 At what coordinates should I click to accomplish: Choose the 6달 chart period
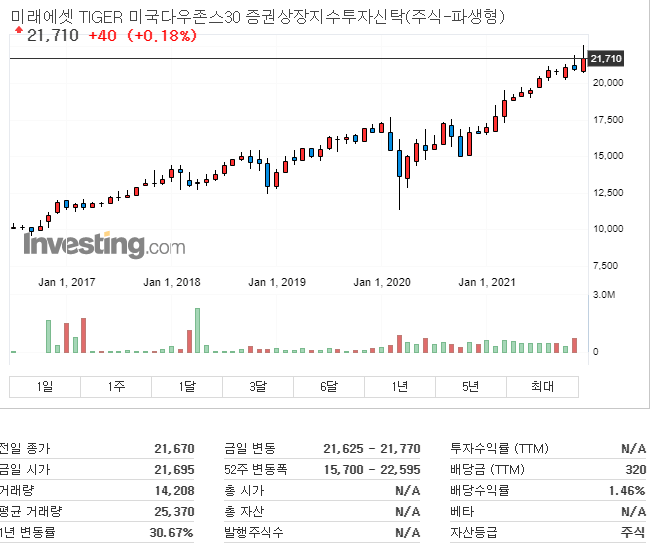click(329, 387)
